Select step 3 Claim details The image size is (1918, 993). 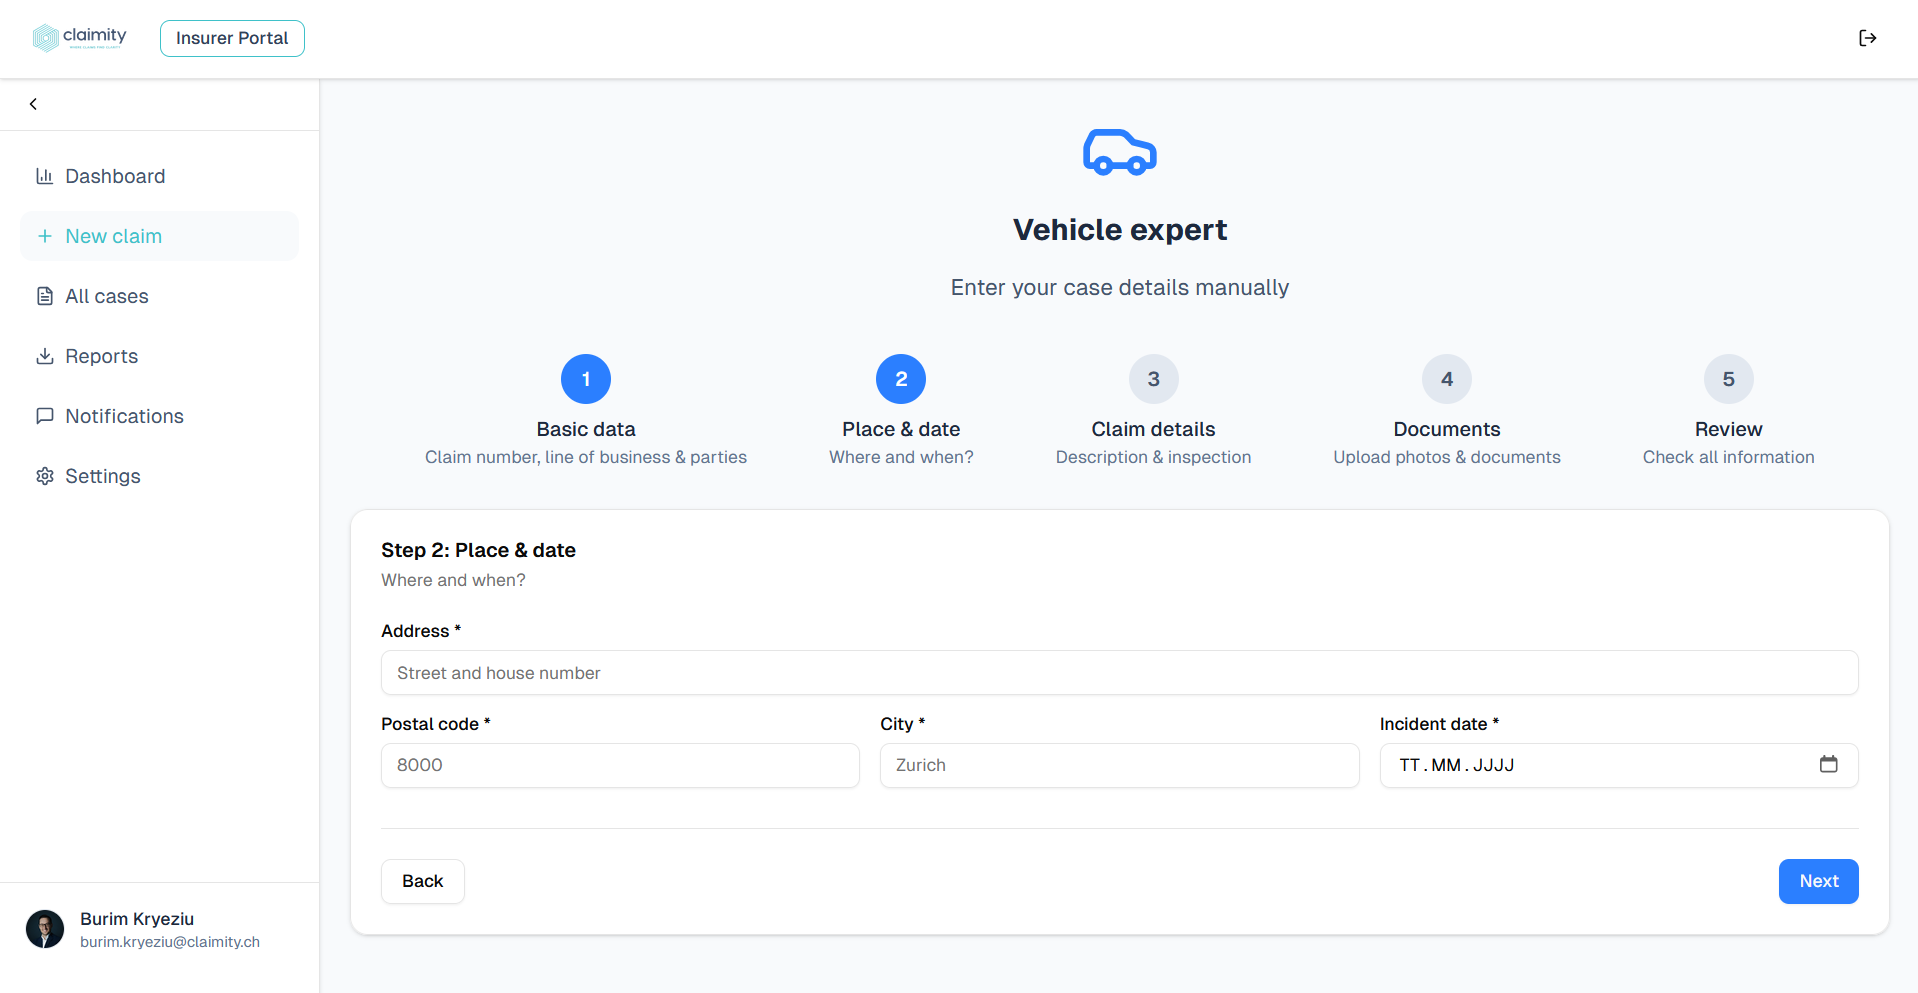(x=1152, y=379)
